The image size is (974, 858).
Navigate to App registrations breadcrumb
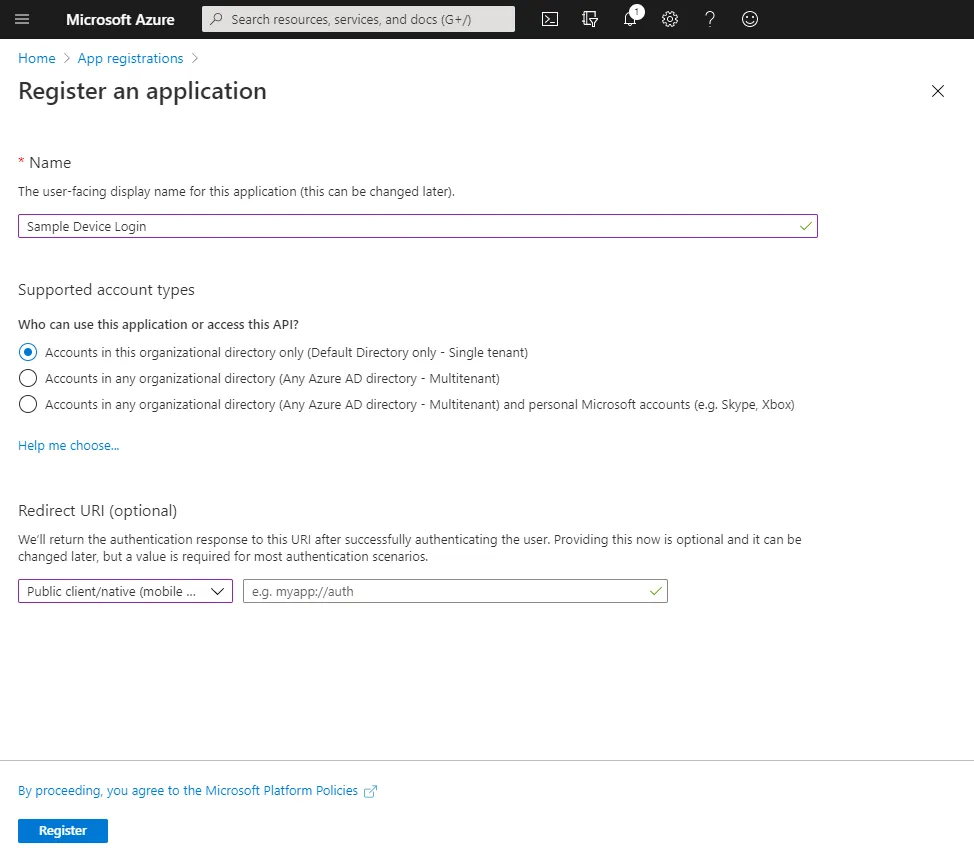click(130, 58)
